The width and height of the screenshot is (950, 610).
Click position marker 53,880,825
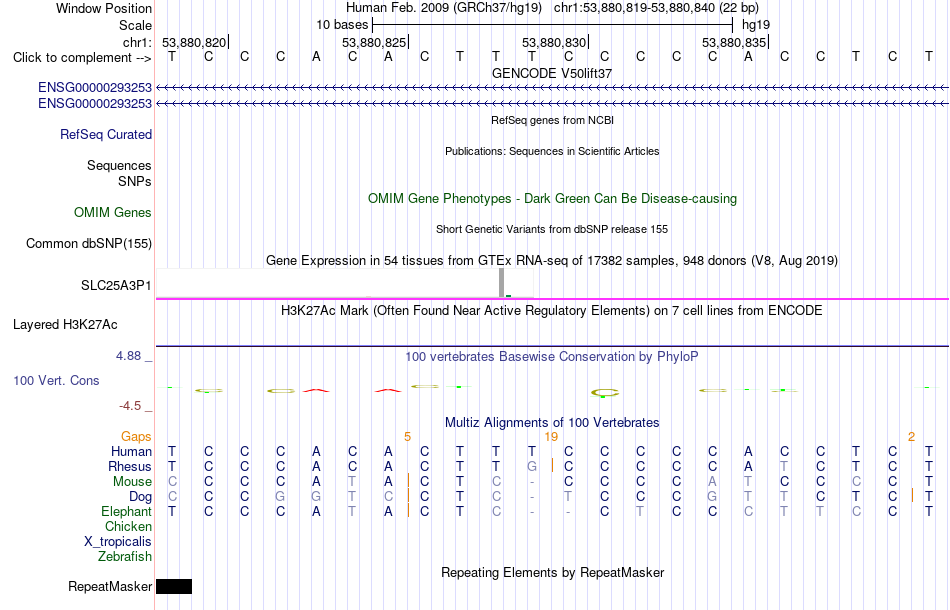click(x=374, y=42)
